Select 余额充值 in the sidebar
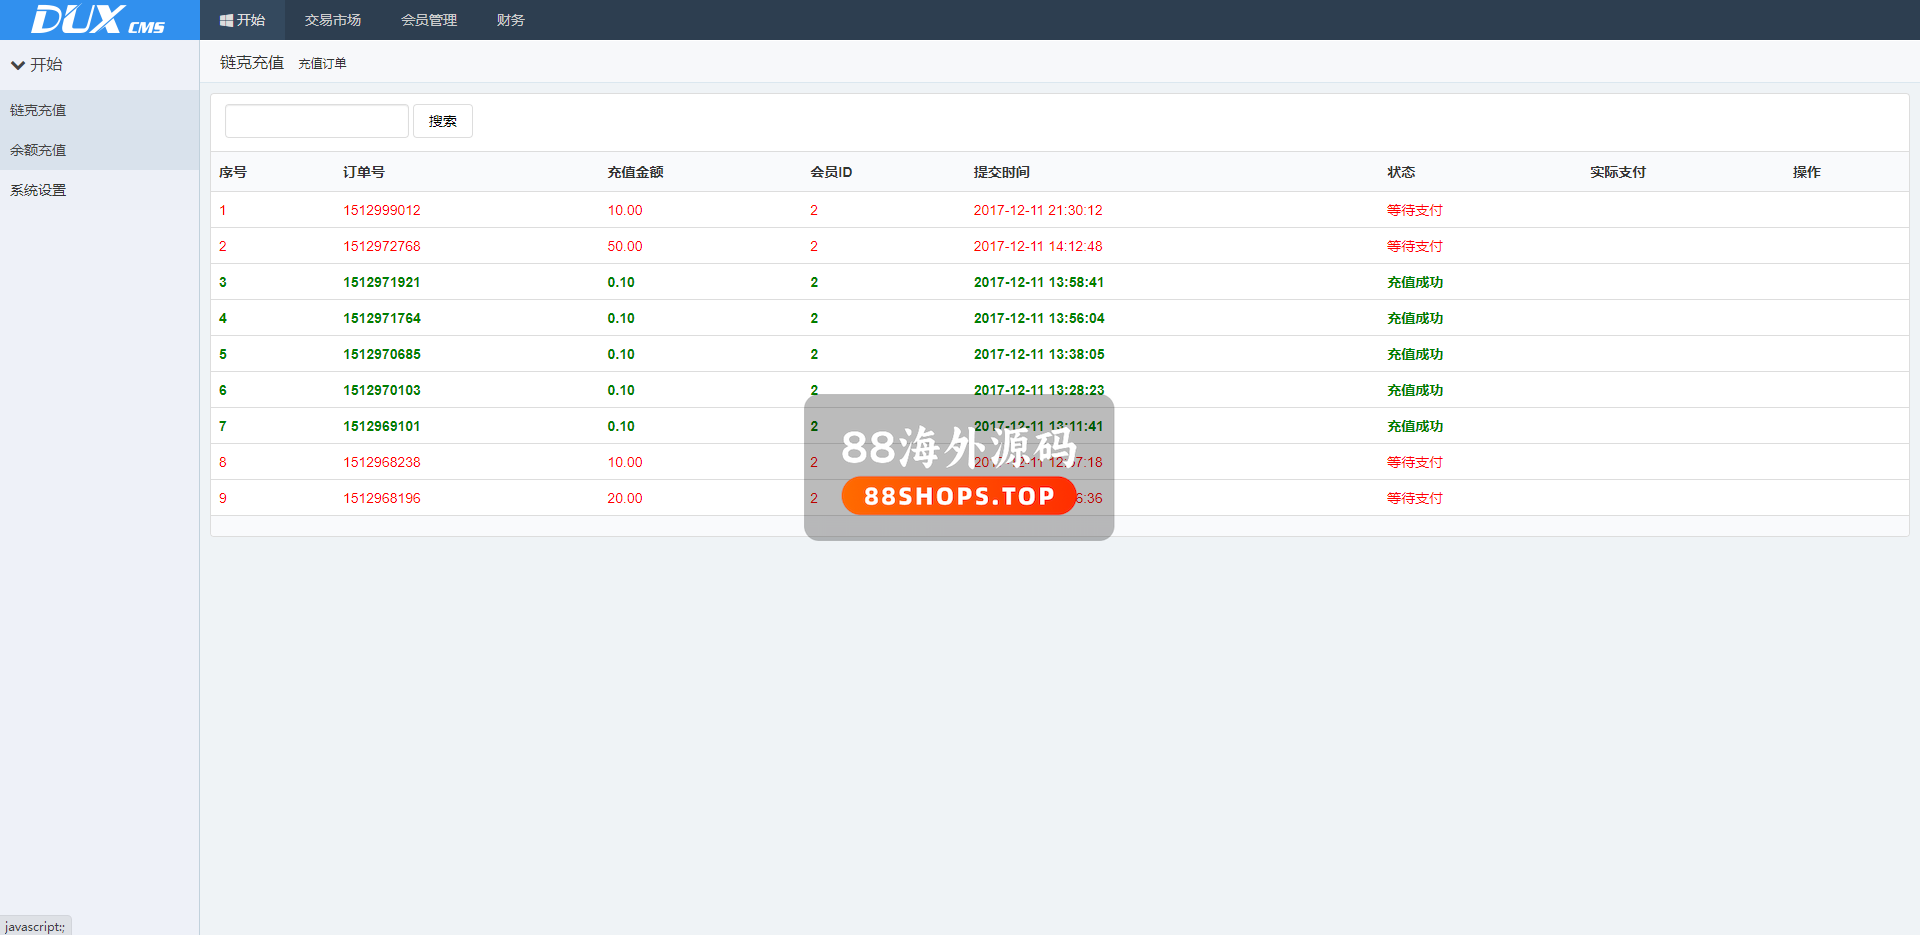Image resolution: width=1920 pixels, height=935 pixels. click(38, 150)
